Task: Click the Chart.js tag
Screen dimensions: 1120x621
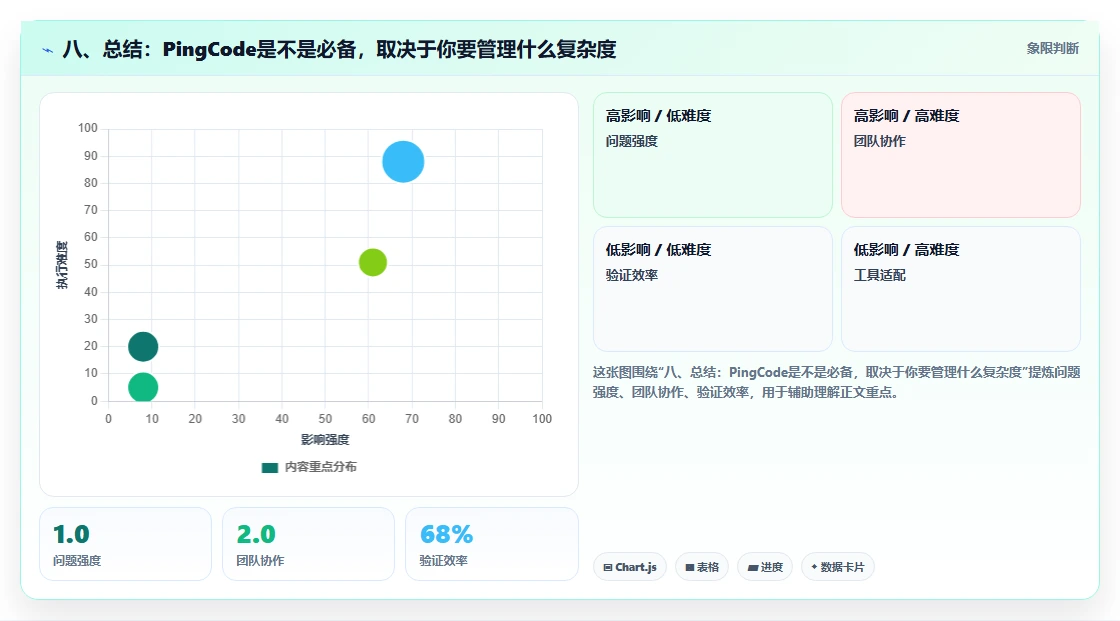Action: click(630, 567)
